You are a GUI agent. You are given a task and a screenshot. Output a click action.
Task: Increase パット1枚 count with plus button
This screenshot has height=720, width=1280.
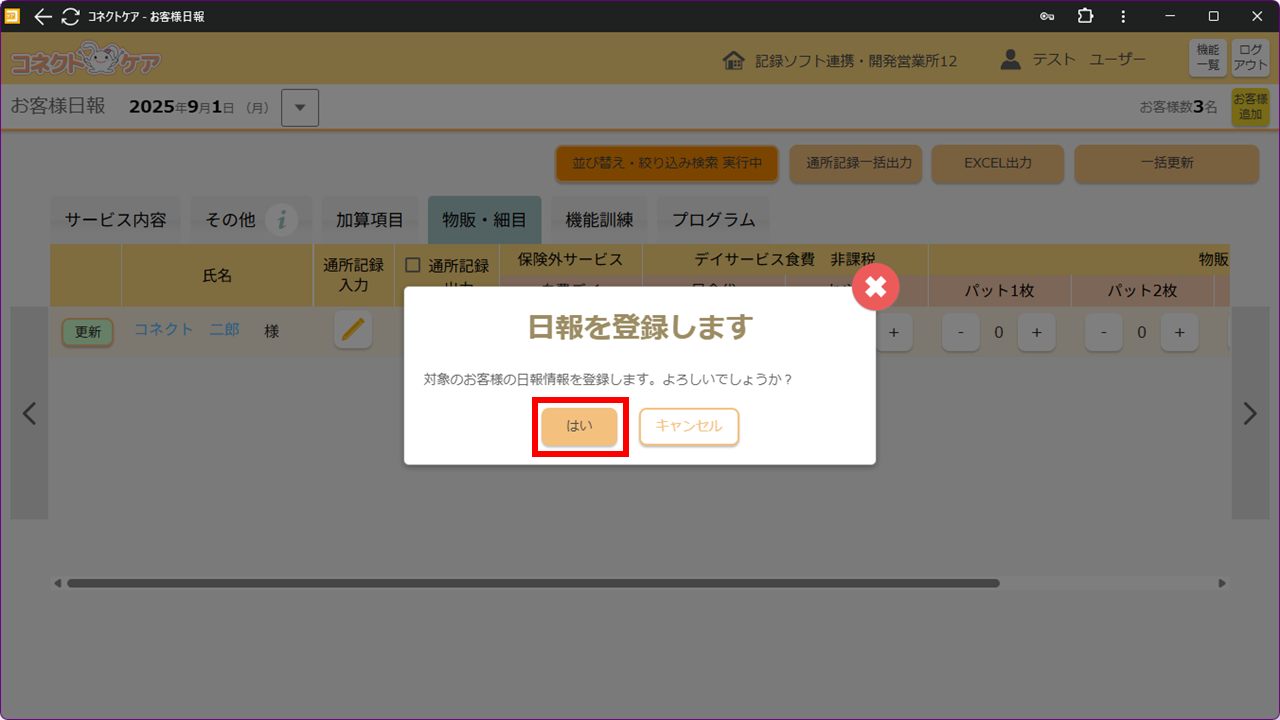1037,333
